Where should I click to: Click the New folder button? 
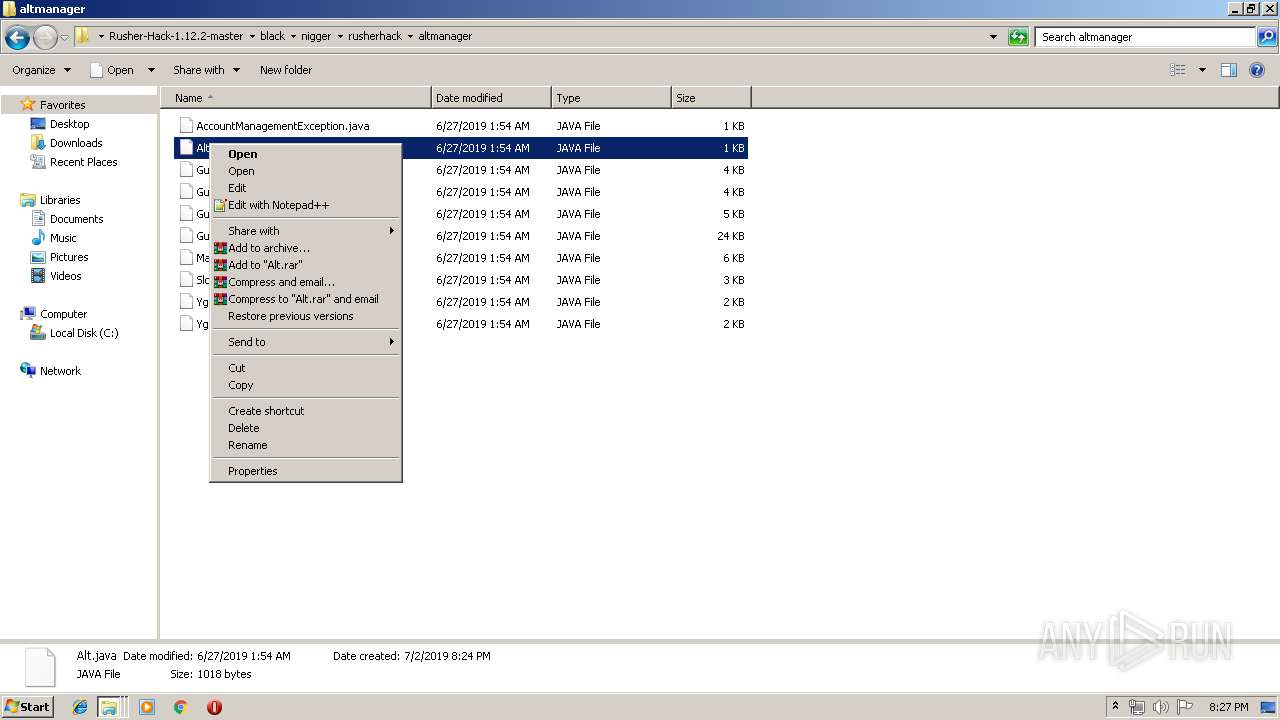click(x=286, y=70)
